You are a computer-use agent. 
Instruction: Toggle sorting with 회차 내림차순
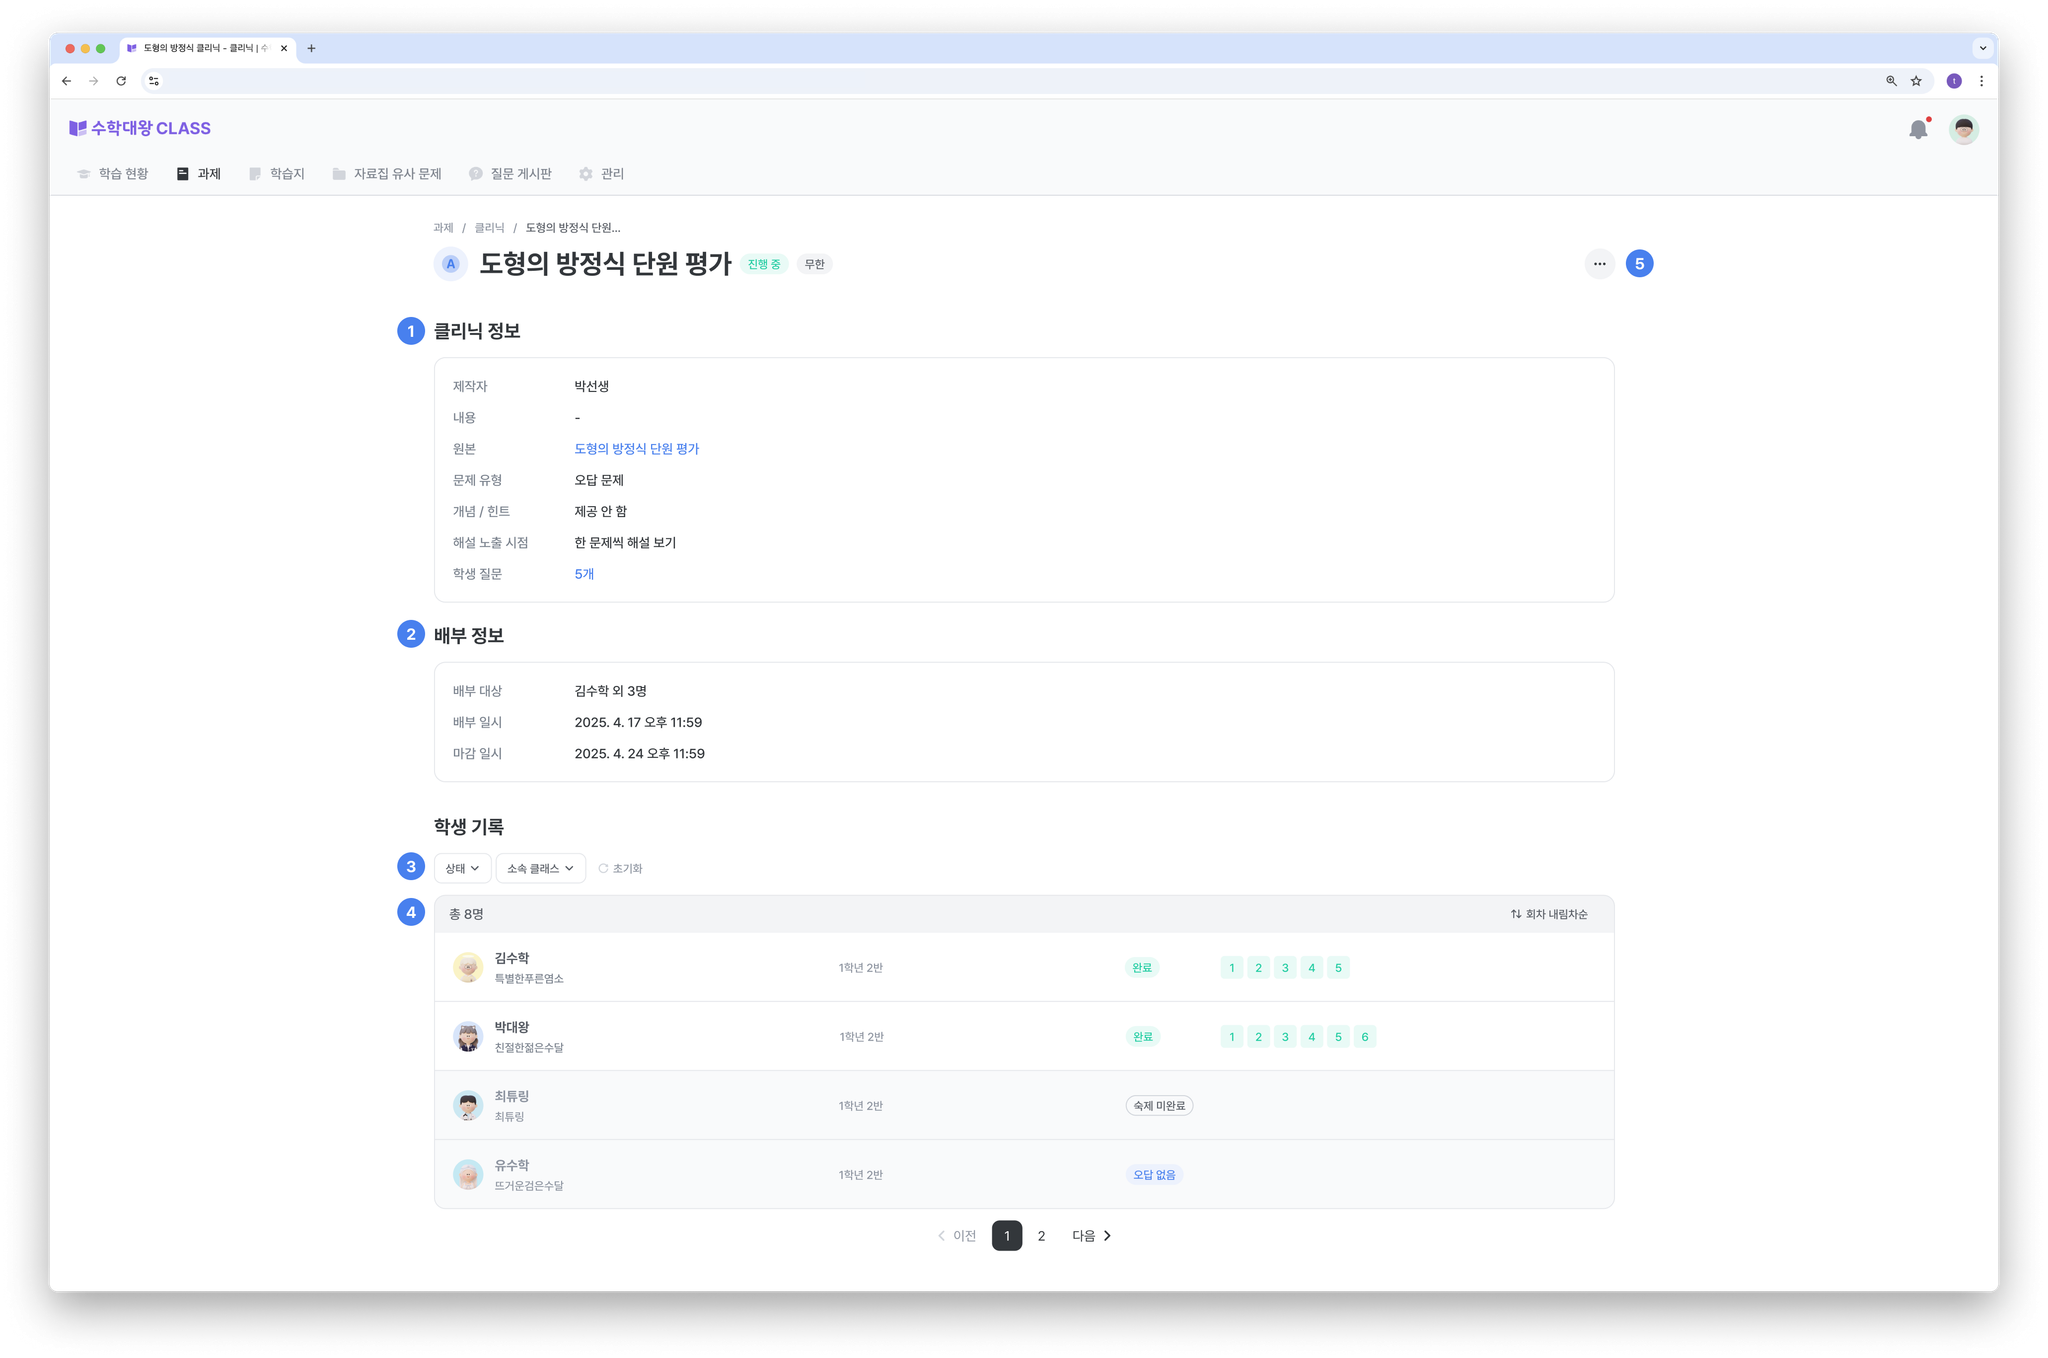[1549, 914]
